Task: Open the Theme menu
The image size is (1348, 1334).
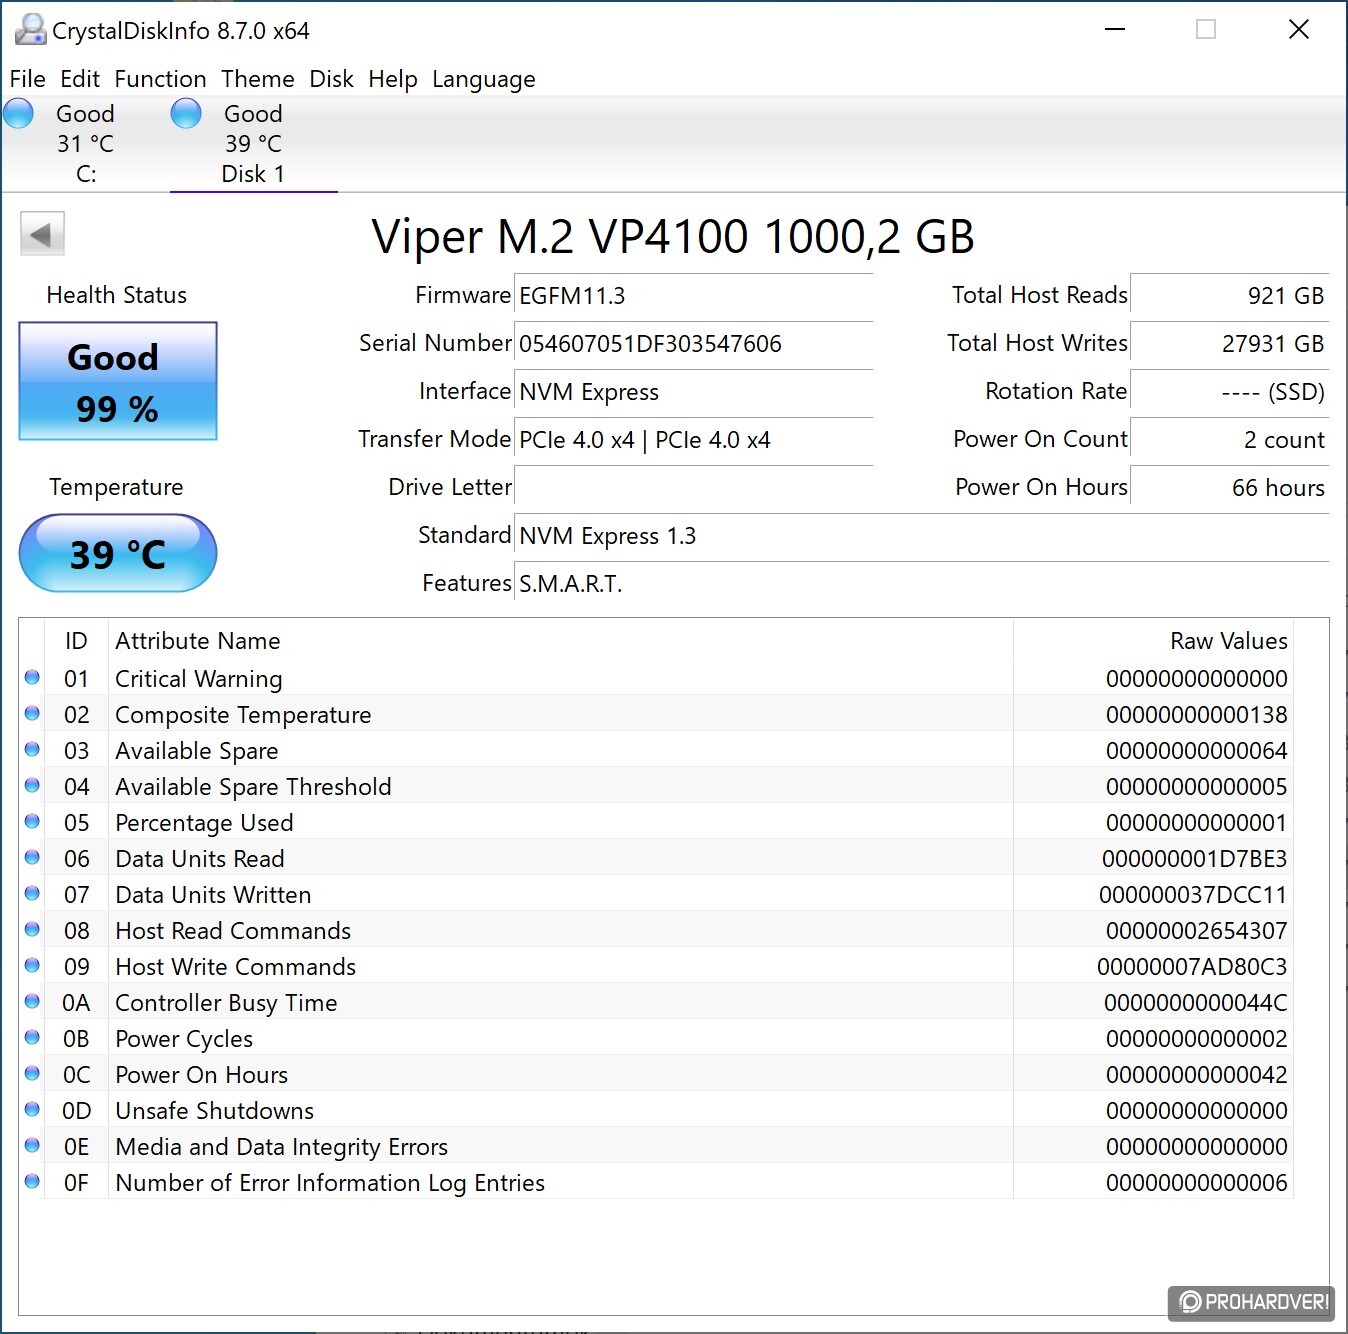Action: (x=258, y=79)
